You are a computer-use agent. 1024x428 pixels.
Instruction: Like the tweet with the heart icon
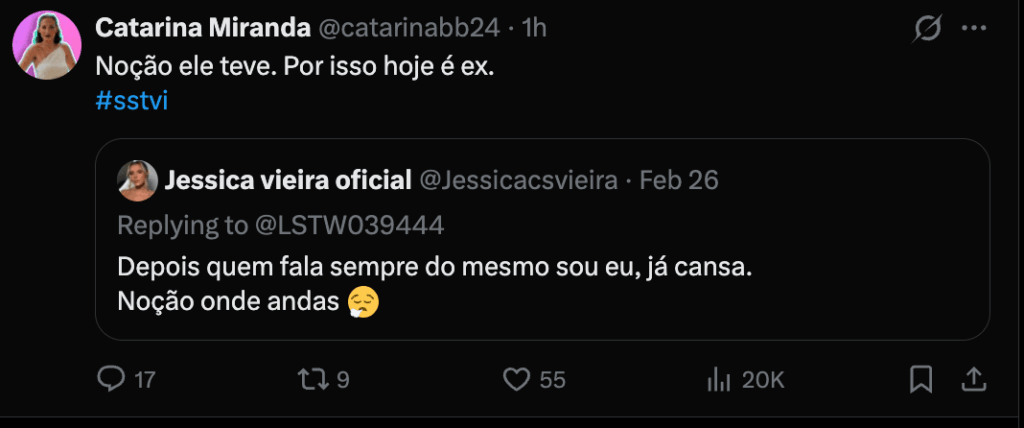(x=516, y=379)
